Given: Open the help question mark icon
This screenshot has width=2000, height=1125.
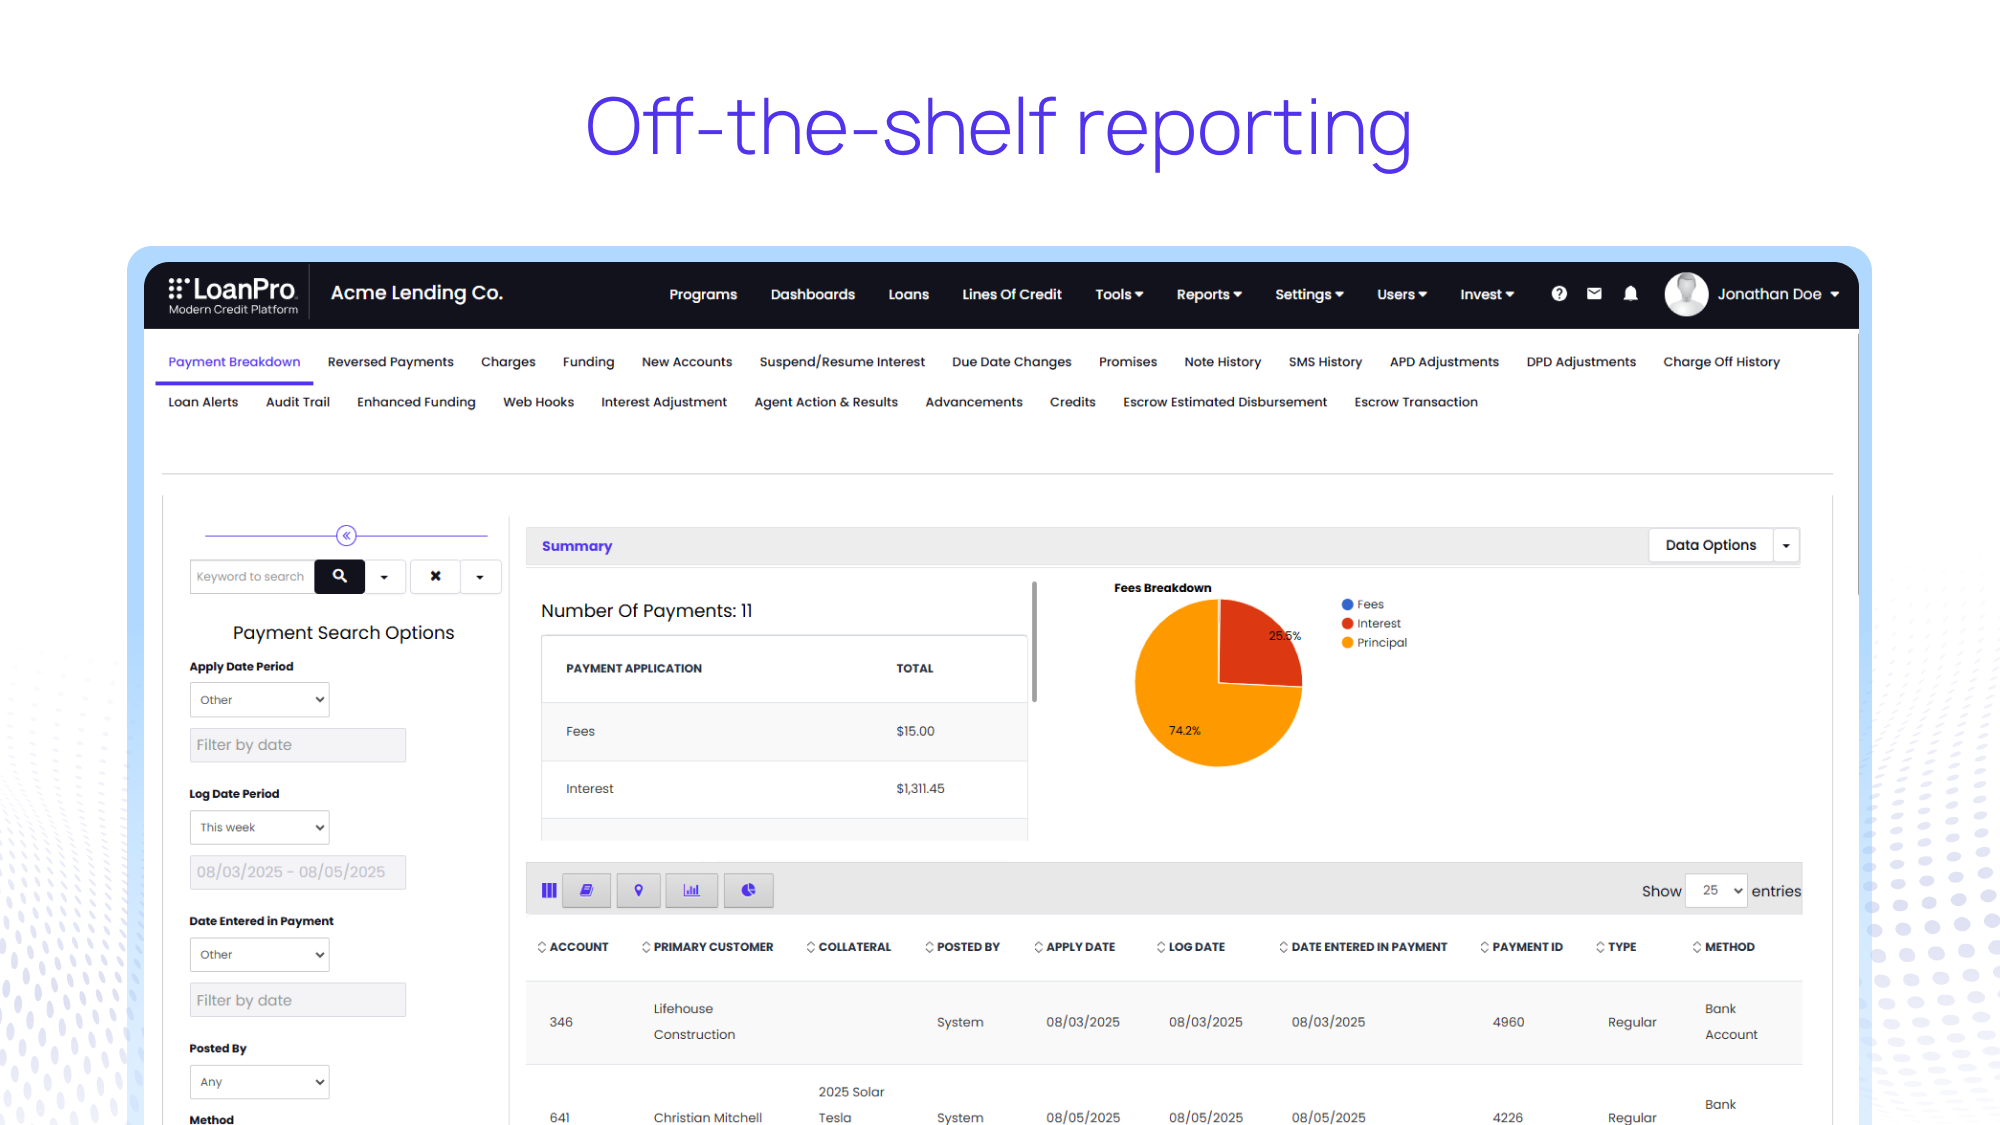Looking at the screenshot, I should 1559,294.
